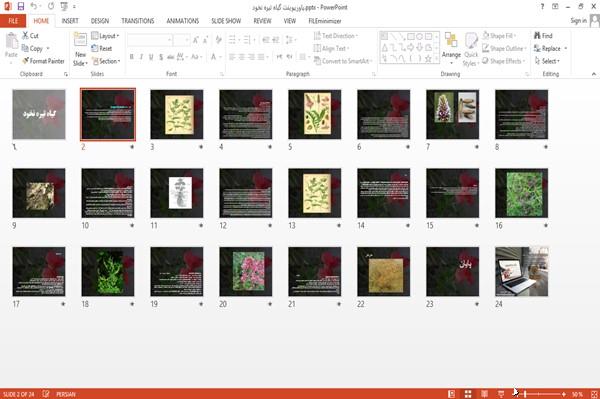Open the Shape Effects dropdown

click(x=504, y=61)
